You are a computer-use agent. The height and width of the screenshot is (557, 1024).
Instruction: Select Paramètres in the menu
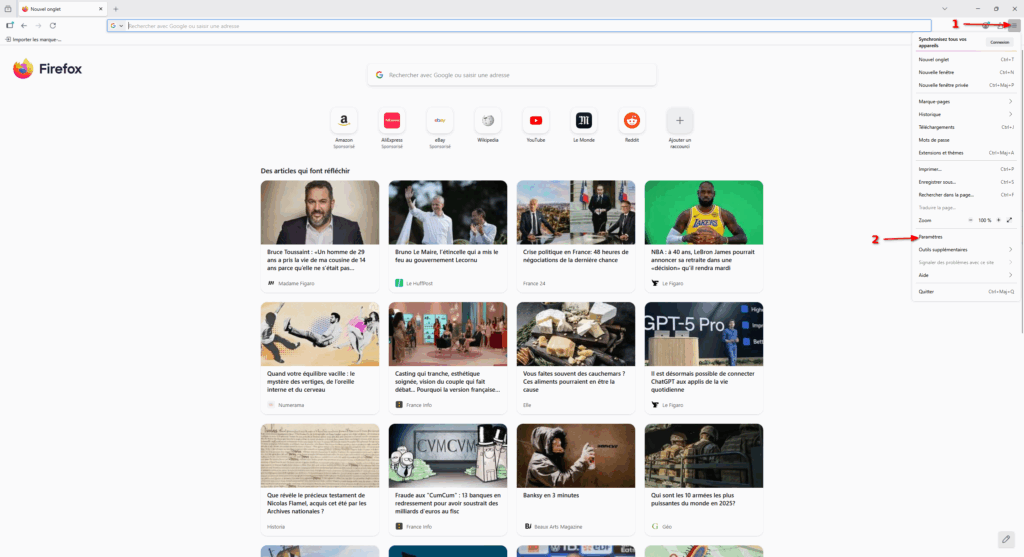tap(931, 237)
